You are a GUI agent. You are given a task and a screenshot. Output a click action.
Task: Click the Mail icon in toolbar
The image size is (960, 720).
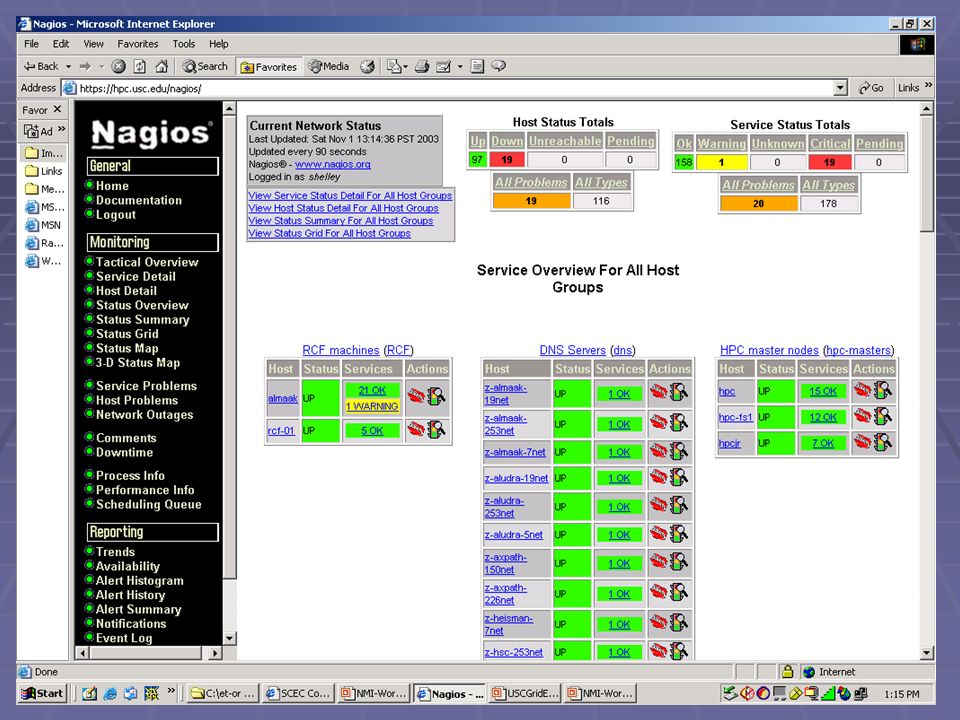[394, 66]
